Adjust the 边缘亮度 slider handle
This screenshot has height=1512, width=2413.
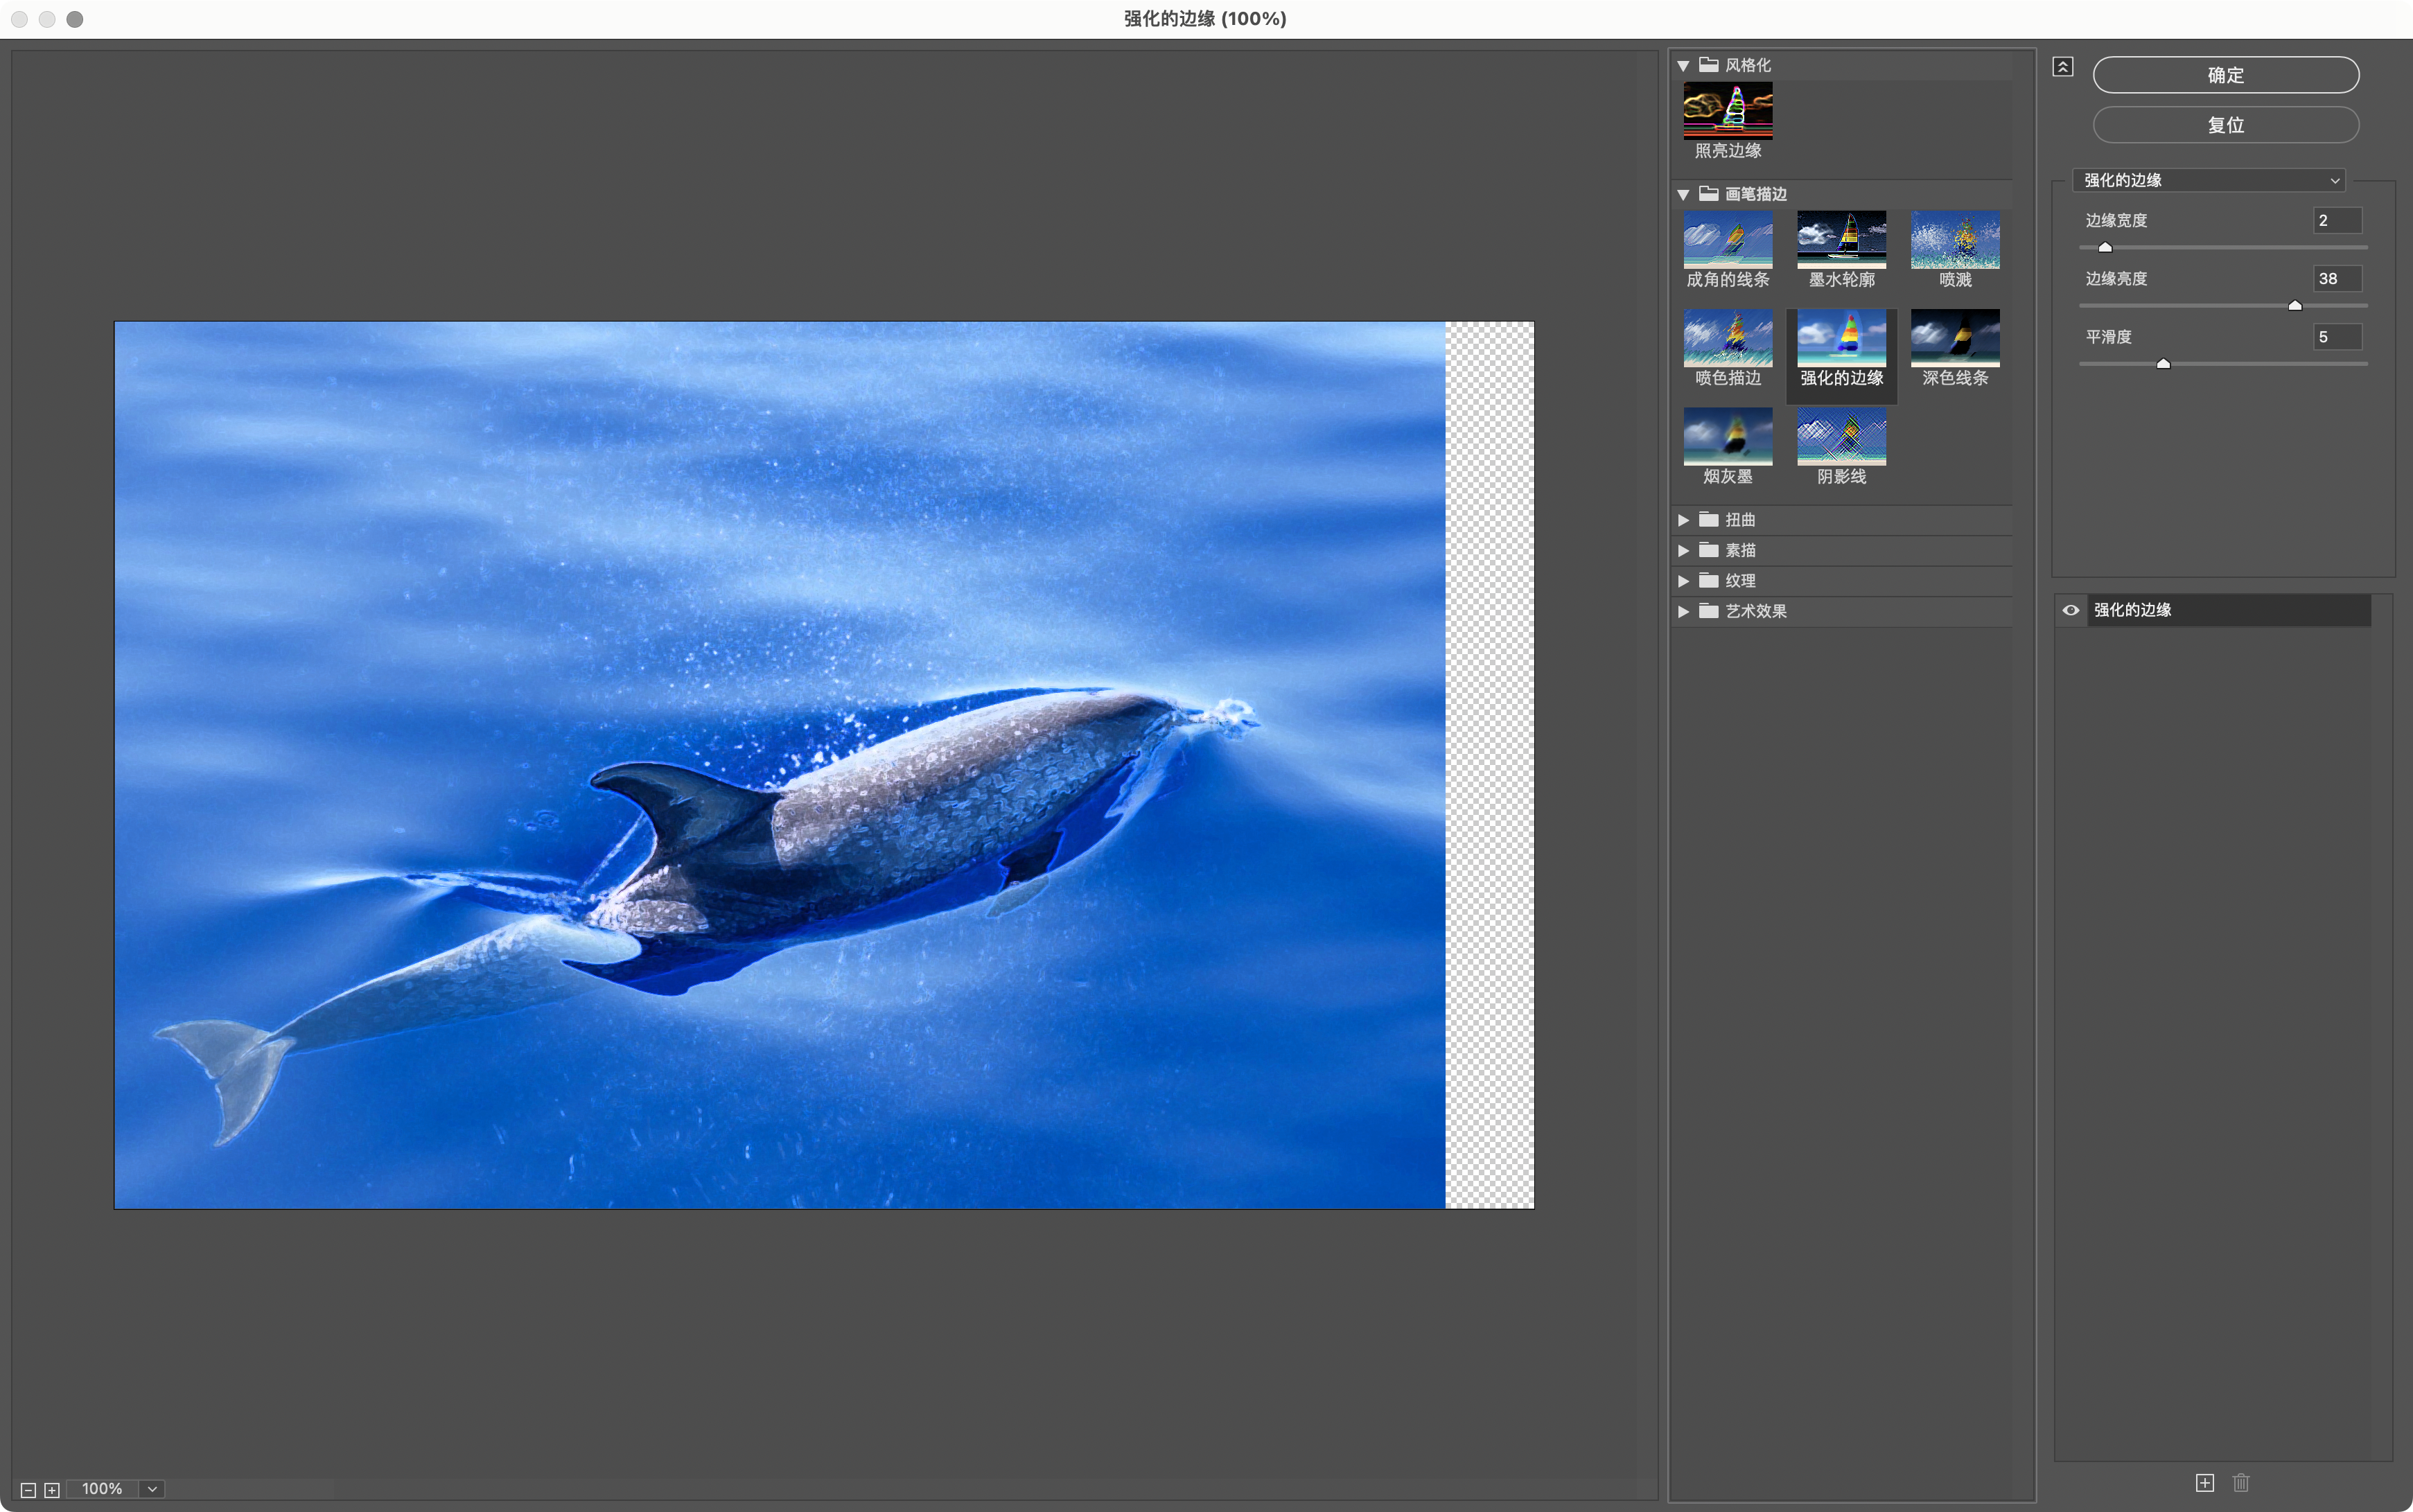tap(2295, 305)
